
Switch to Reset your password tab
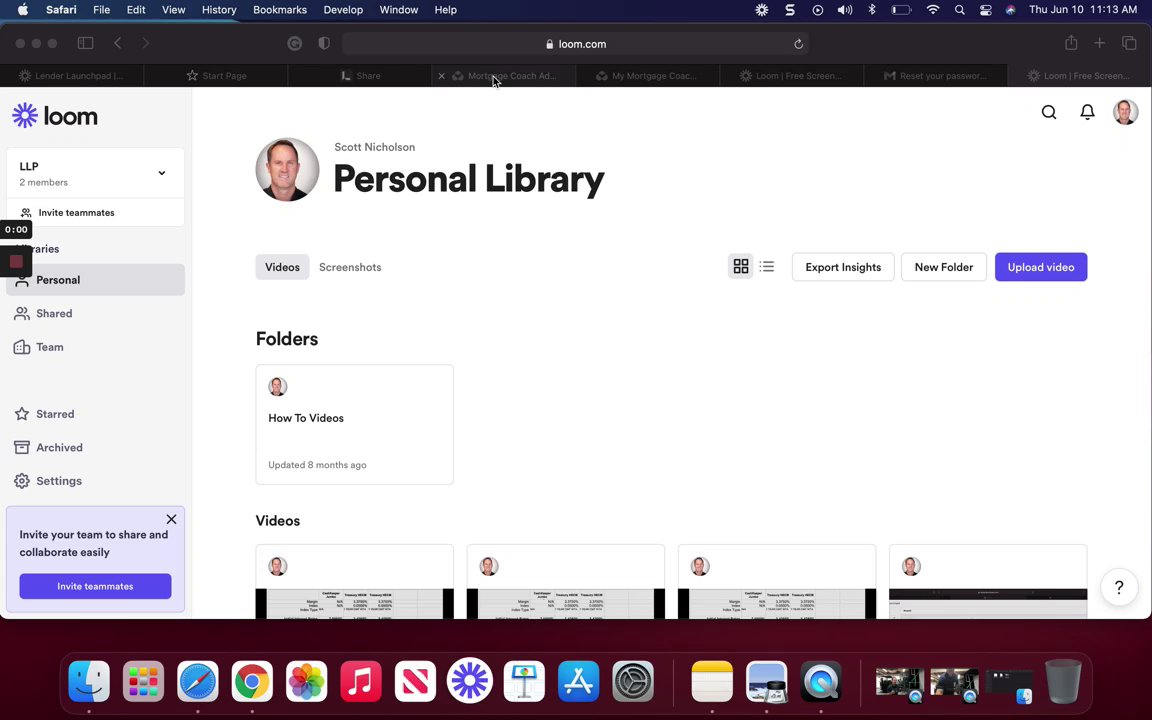(x=936, y=76)
